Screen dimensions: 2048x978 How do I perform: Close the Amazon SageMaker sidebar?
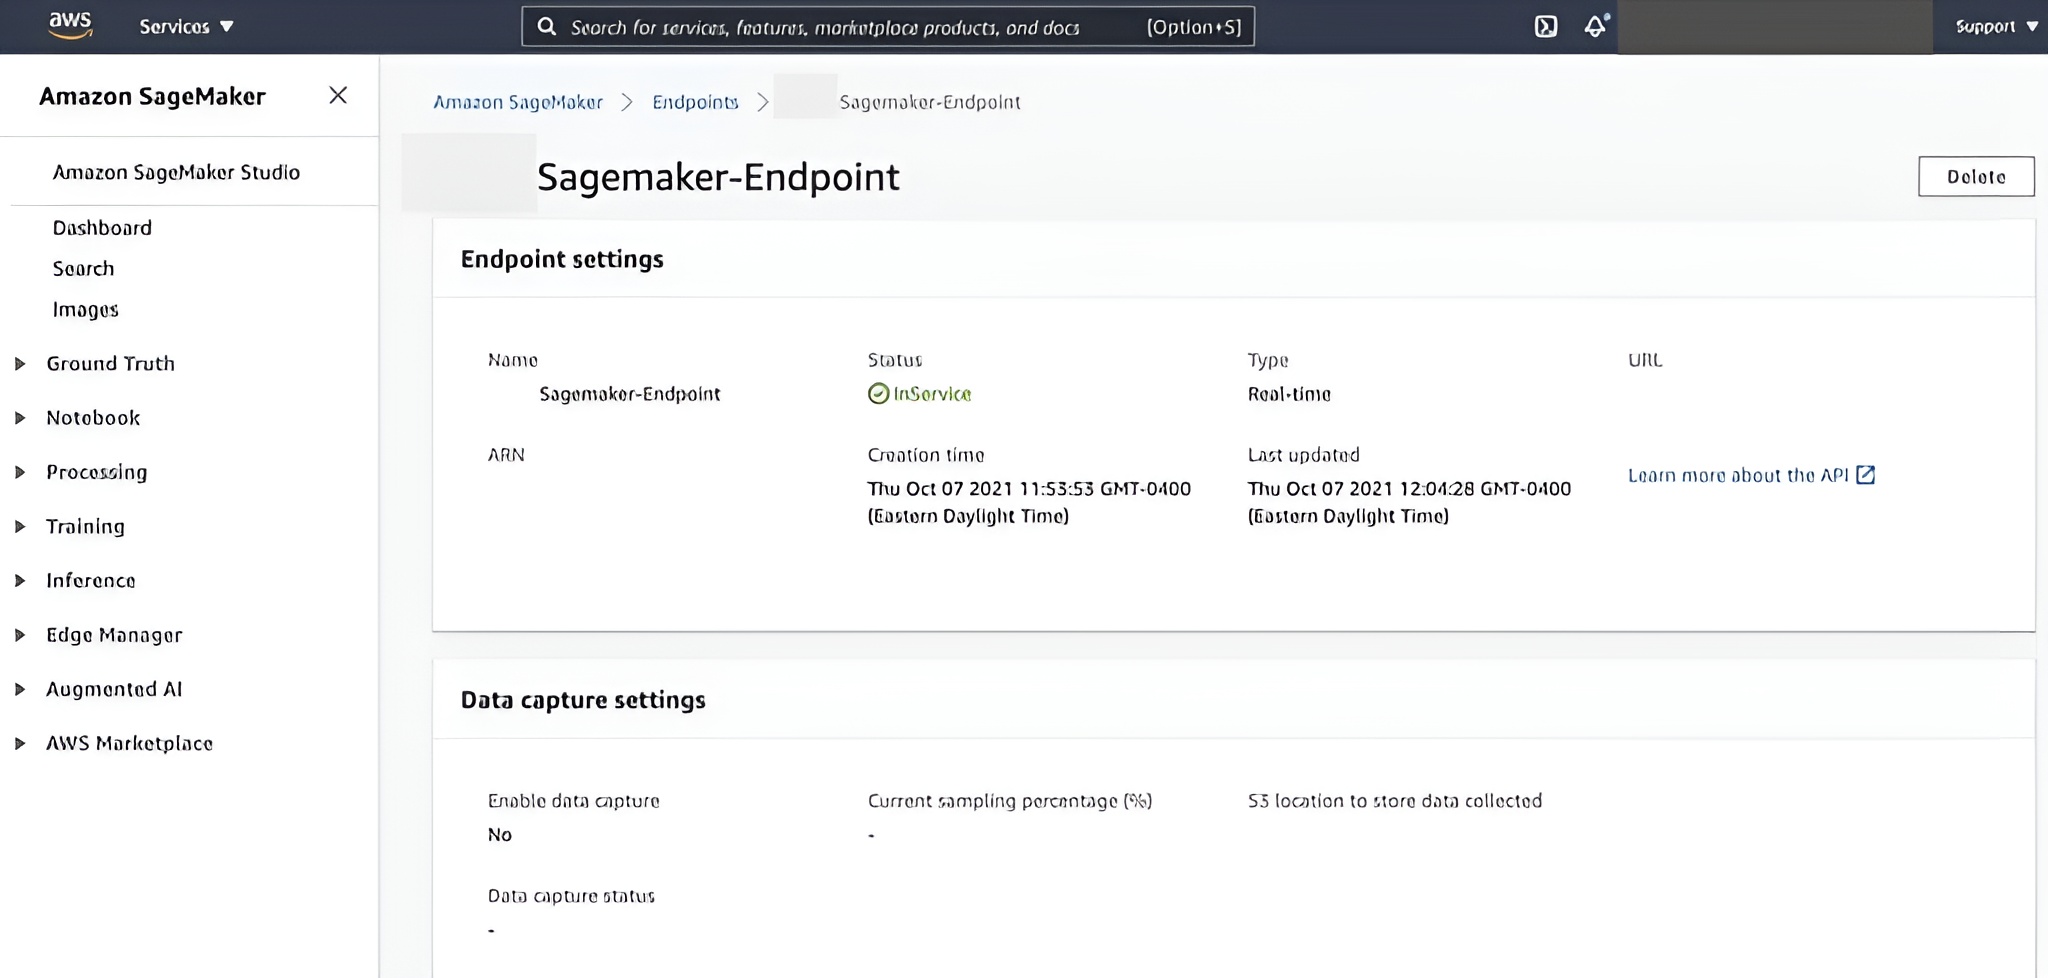coord(338,95)
